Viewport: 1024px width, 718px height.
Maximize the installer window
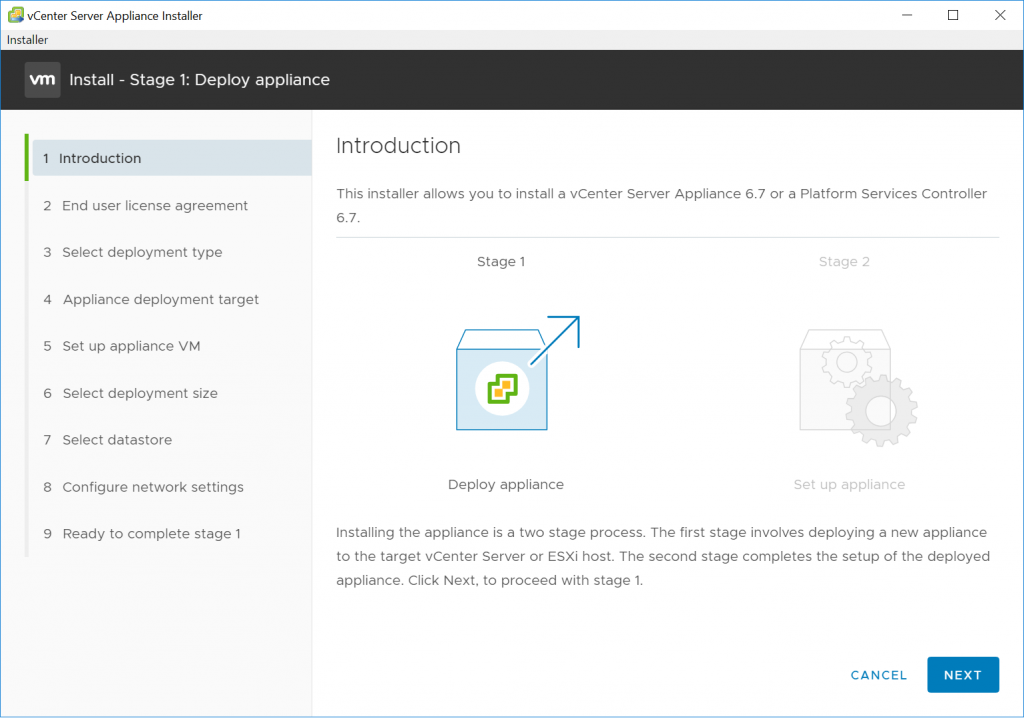pos(953,15)
